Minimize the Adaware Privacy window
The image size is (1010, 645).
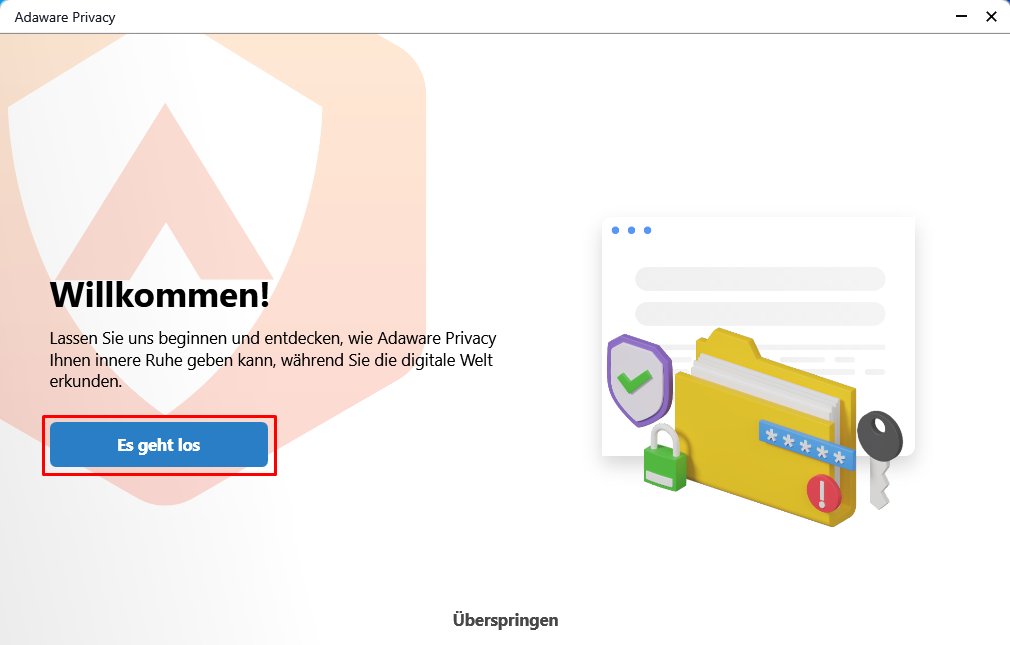961,16
